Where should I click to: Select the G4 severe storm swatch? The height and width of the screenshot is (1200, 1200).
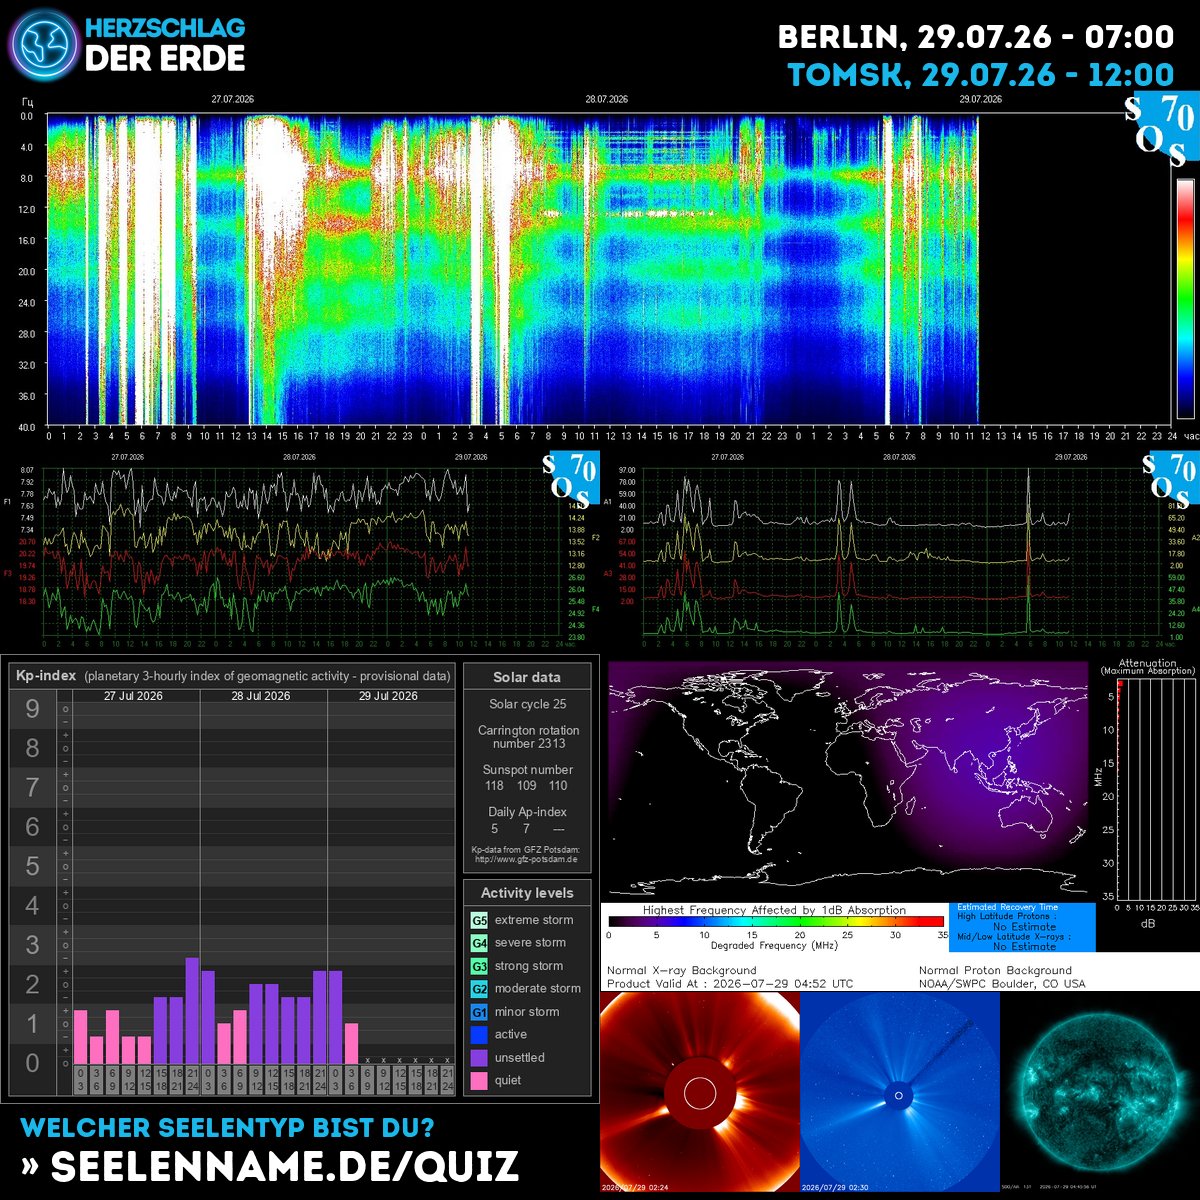(x=479, y=943)
